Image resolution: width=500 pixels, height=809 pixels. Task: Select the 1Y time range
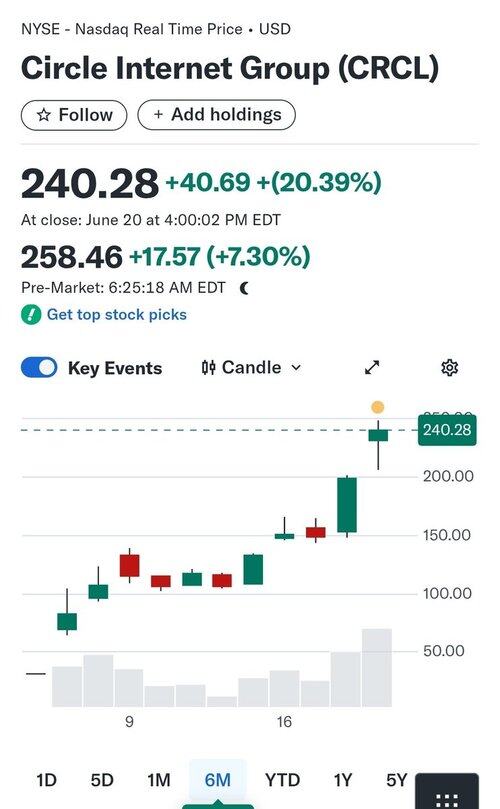click(343, 780)
